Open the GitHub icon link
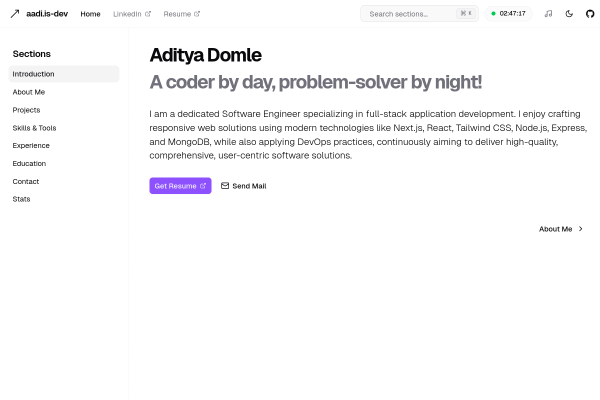Viewport: 600px width, 400px height. click(590, 14)
